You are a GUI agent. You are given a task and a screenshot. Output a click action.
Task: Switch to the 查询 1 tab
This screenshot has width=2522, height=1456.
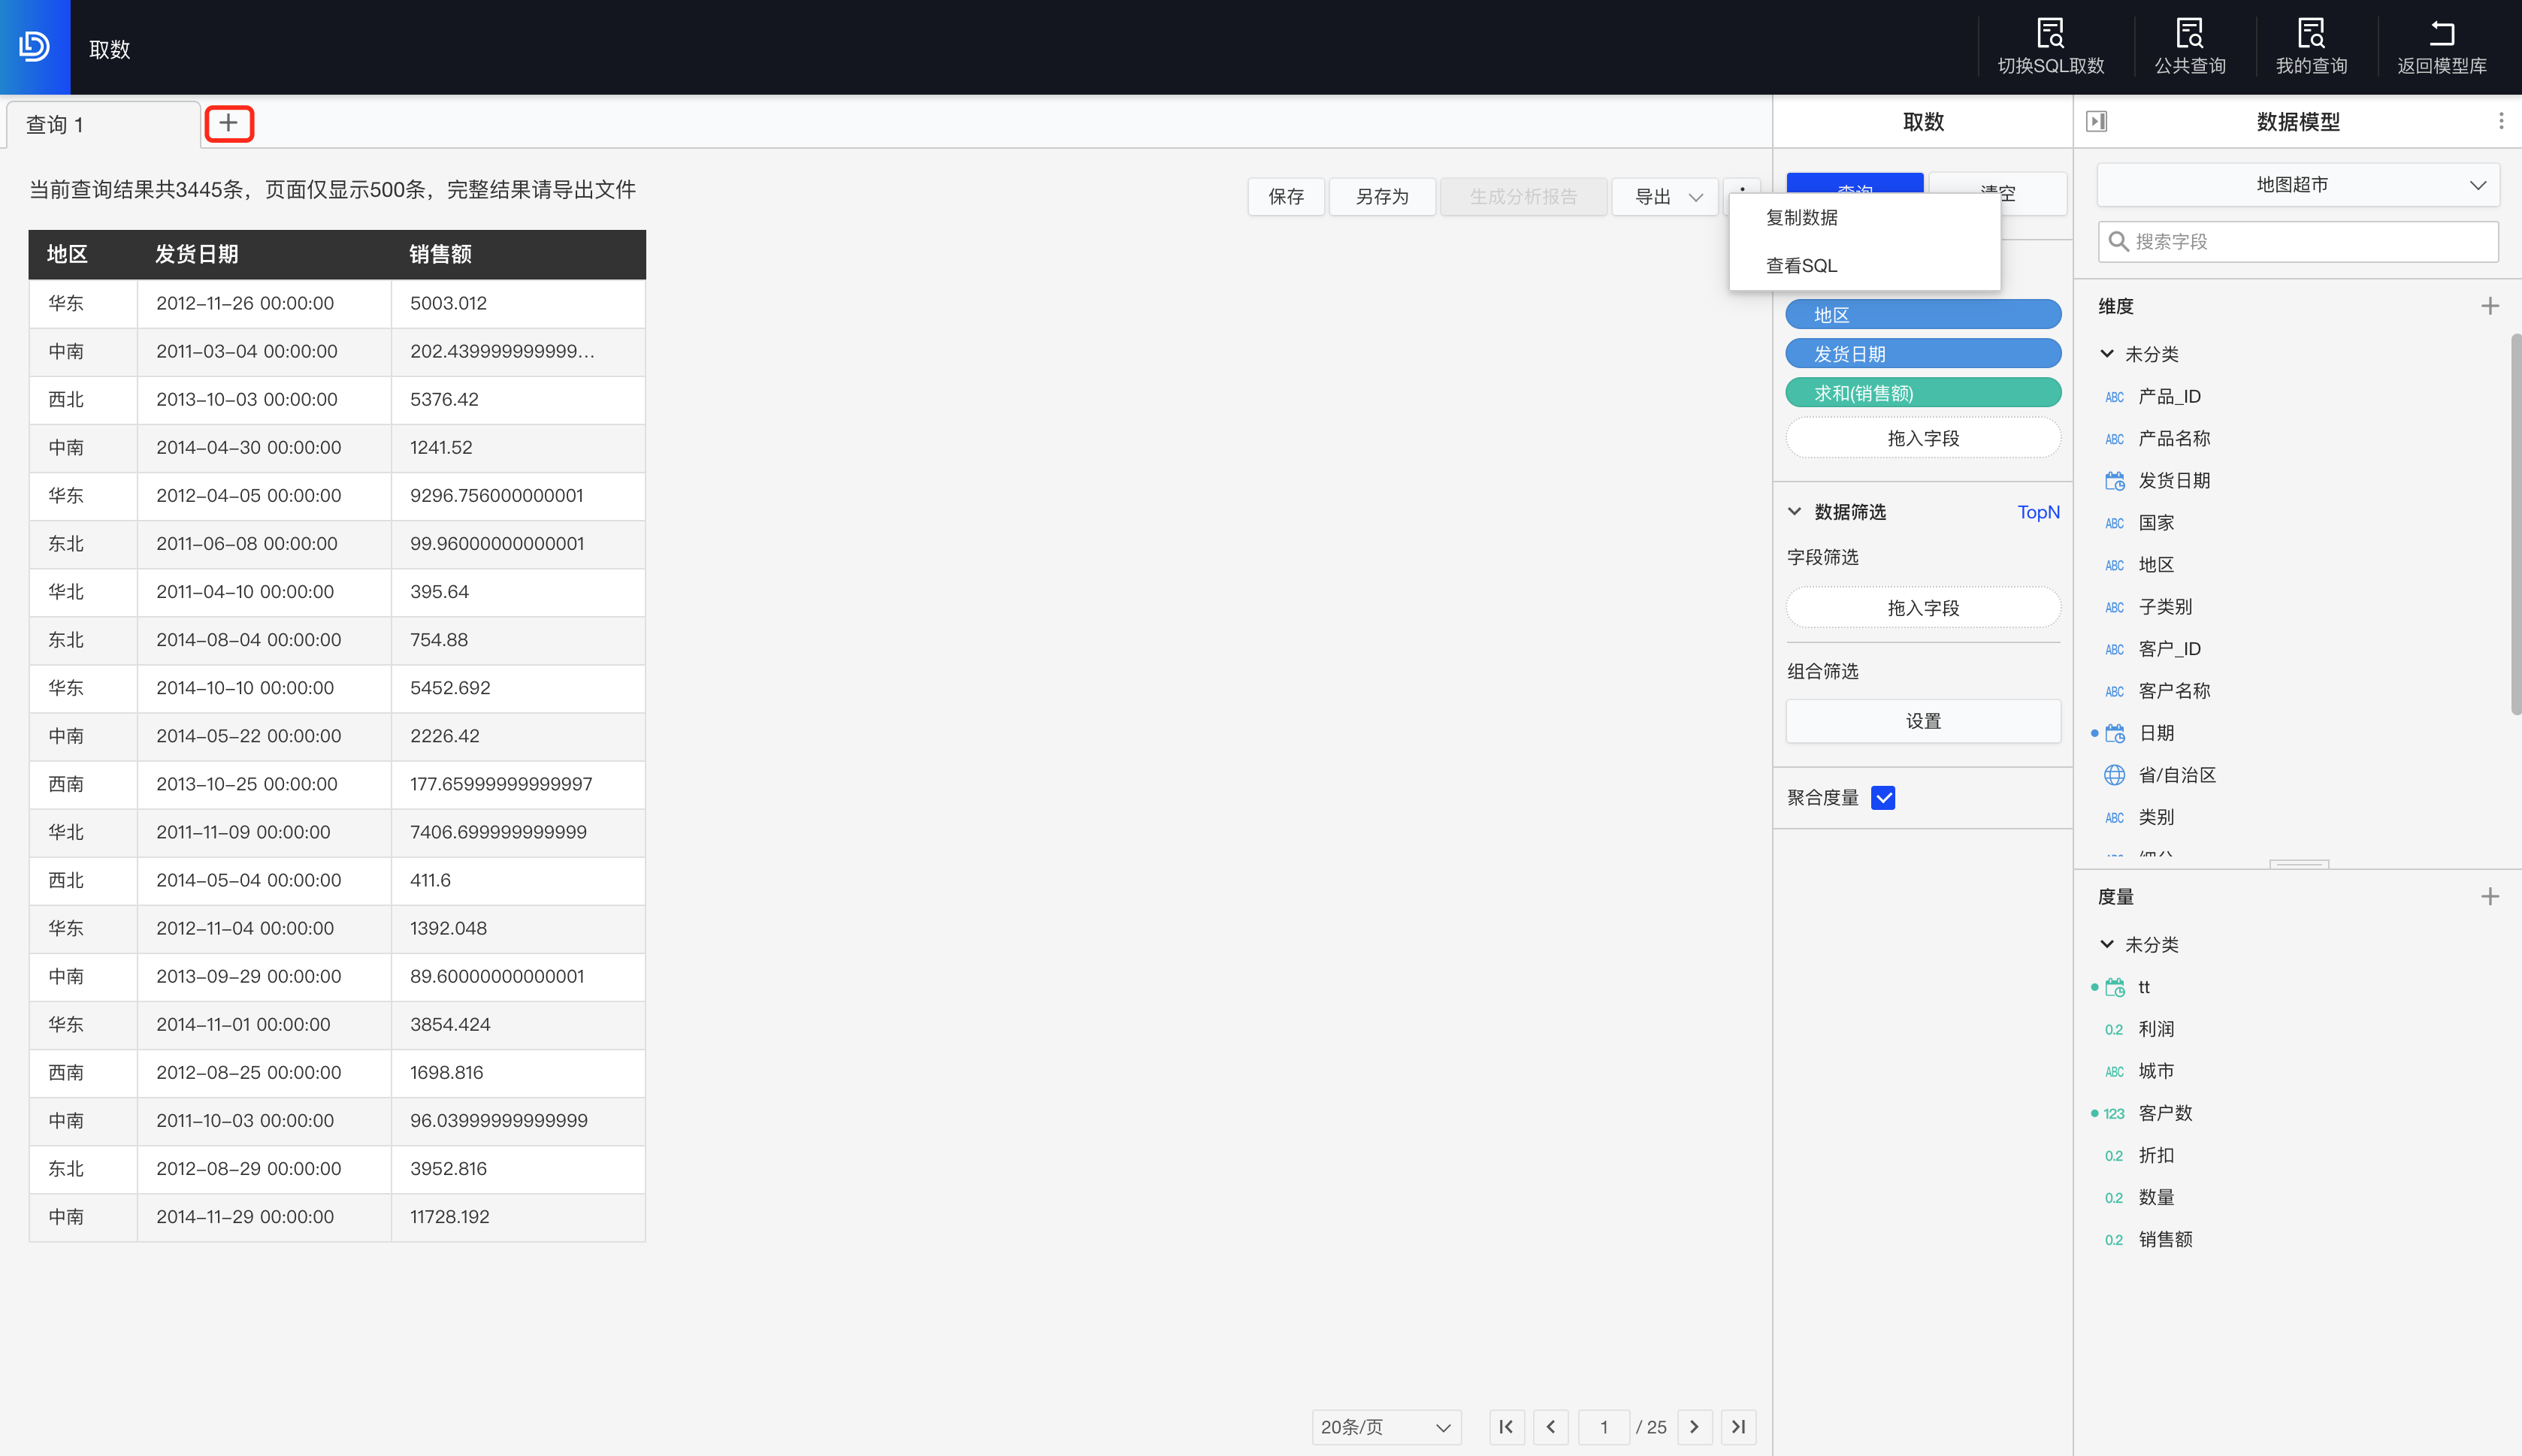[x=103, y=124]
